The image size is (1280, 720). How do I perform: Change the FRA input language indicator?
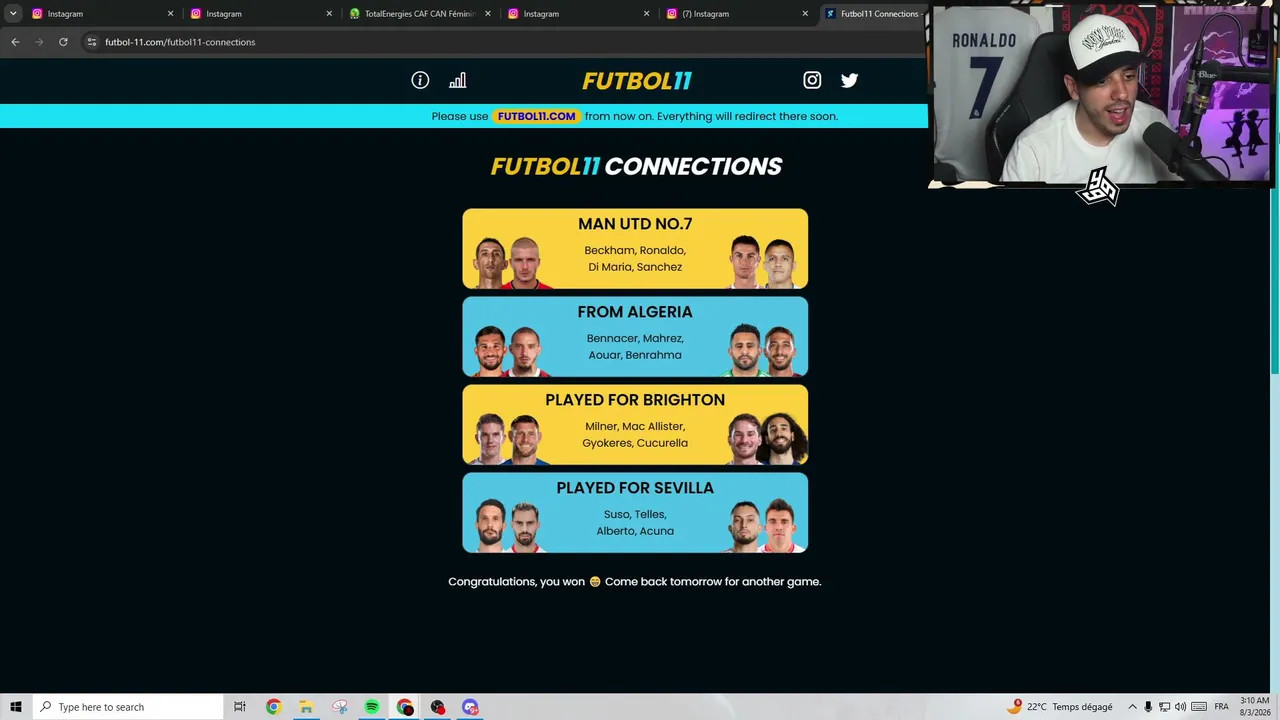[1221, 707]
